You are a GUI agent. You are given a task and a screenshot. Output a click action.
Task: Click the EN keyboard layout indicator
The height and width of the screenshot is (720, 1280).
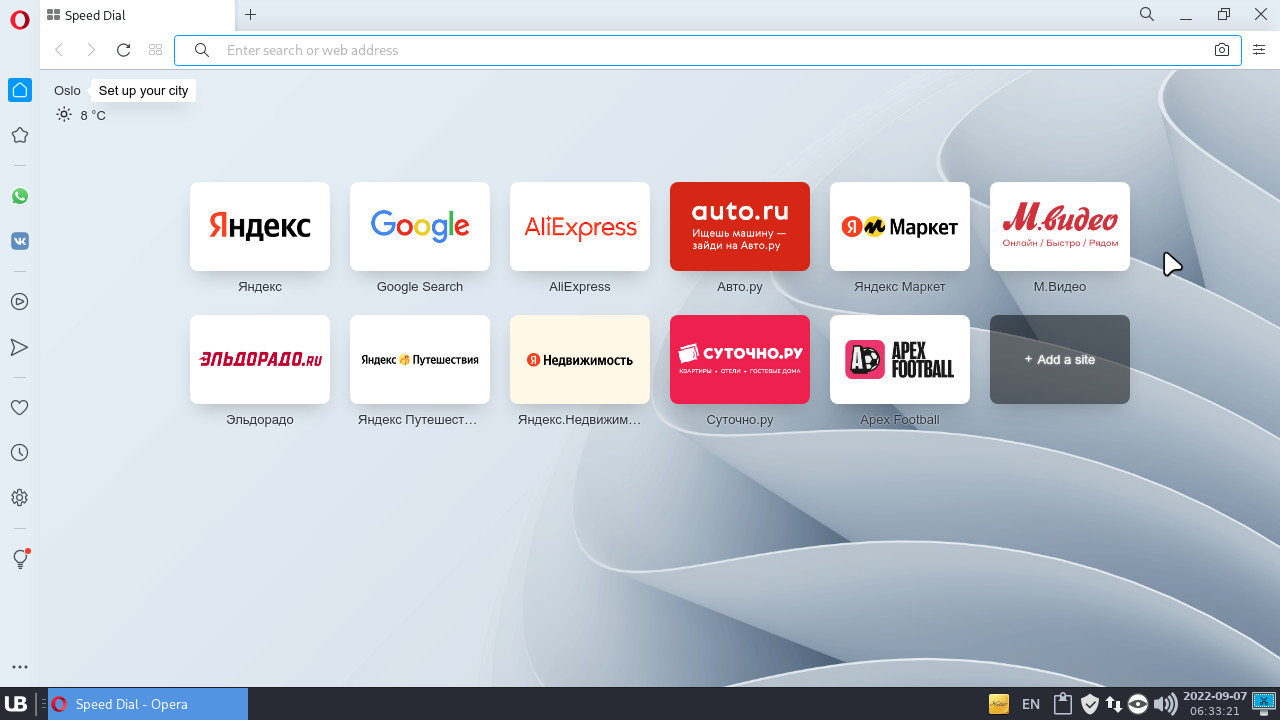point(1031,704)
